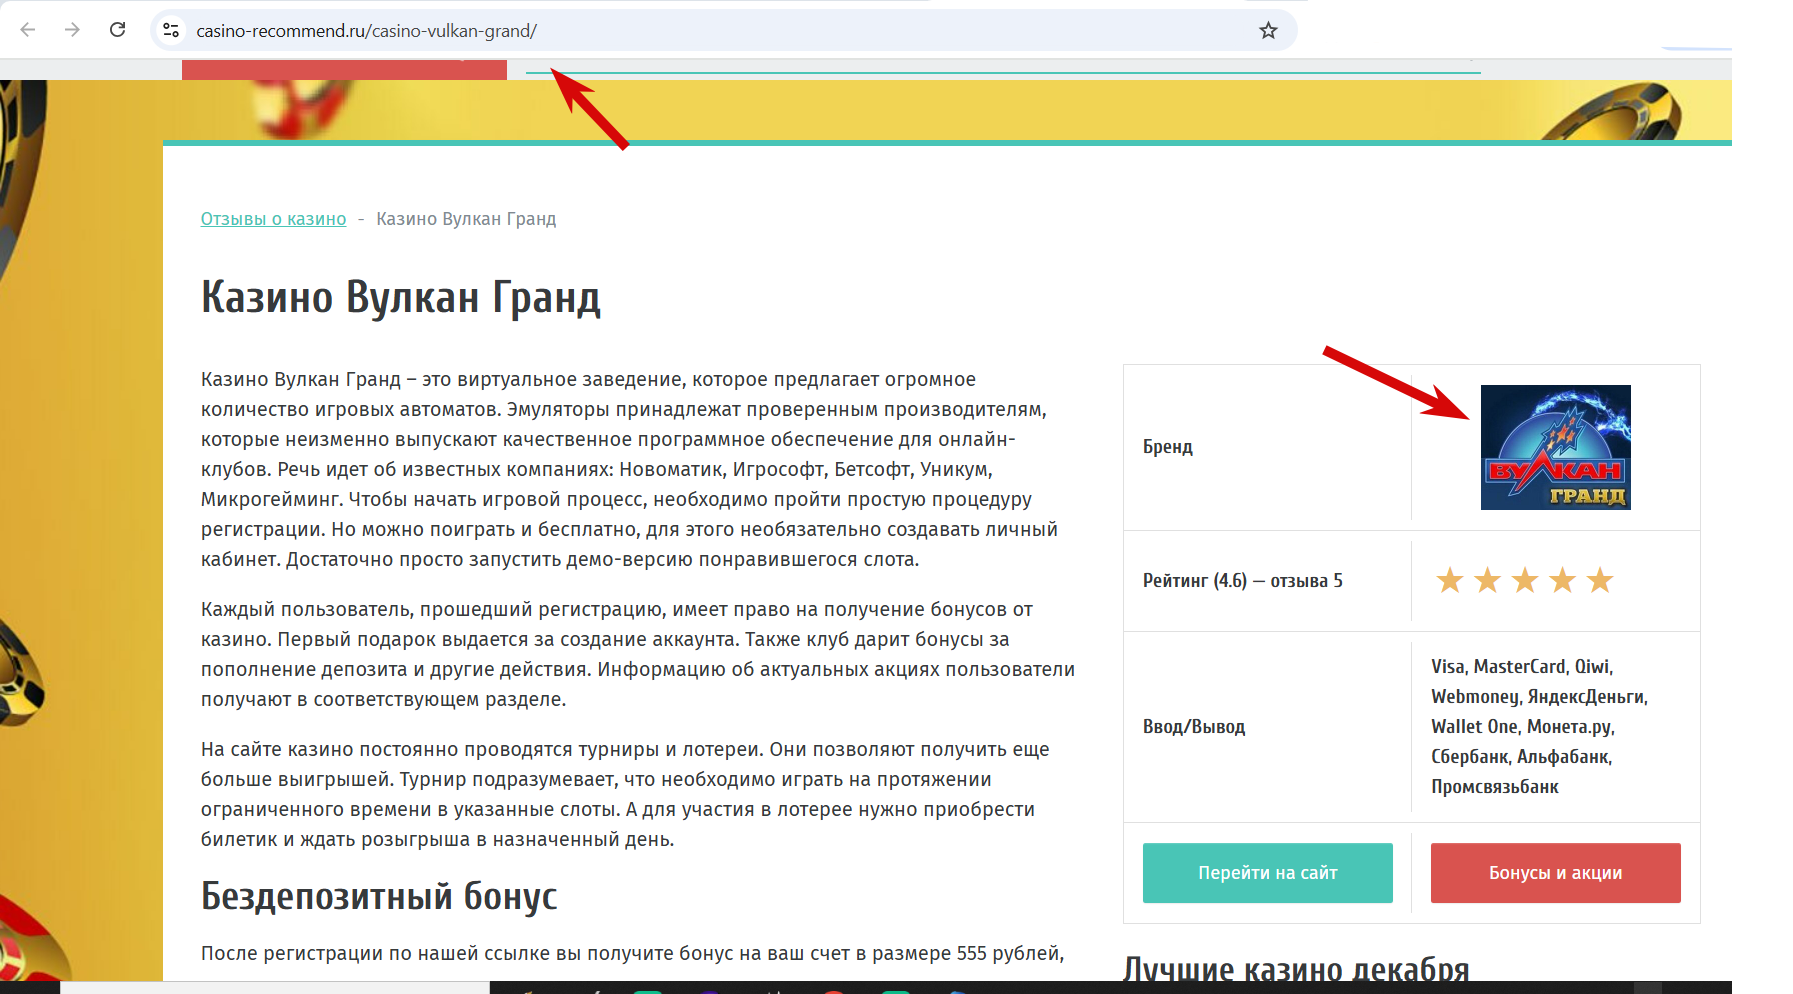Open the 'Бонусы и акции' button
Image resolution: width=1793 pixels, height=994 pixels.
tap(1555, 873)
